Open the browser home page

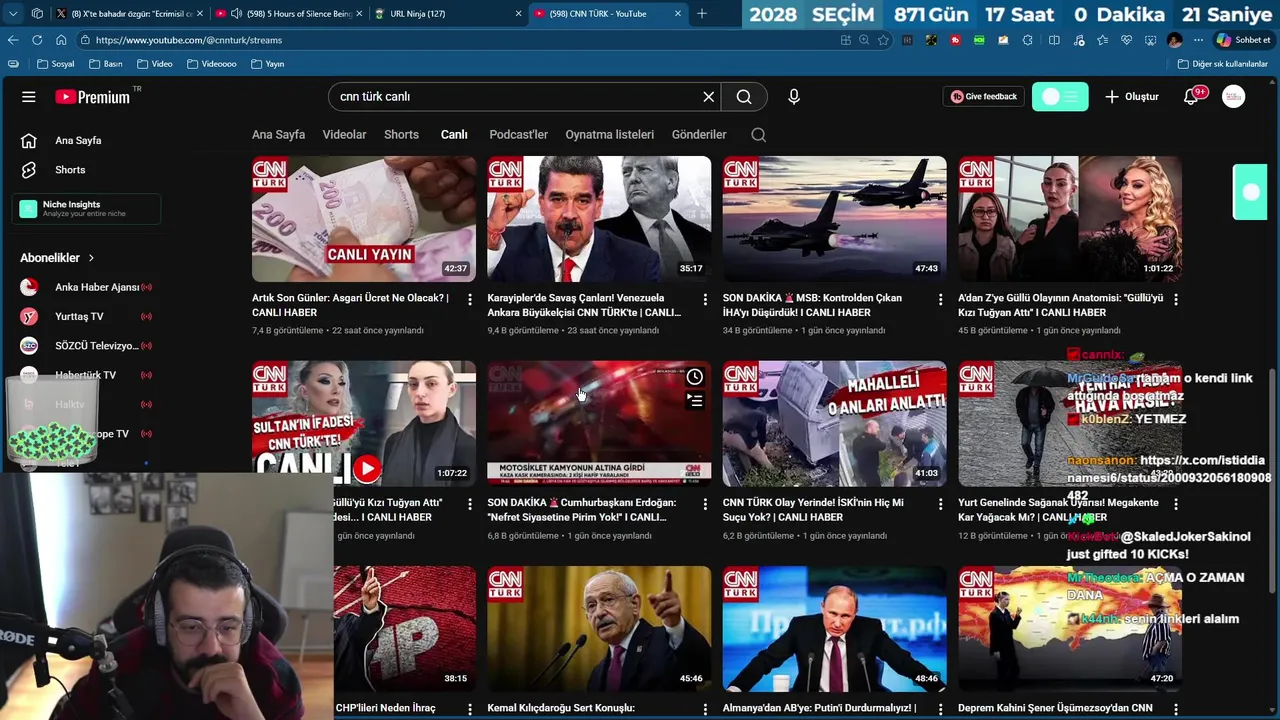(x=60, y=40)
